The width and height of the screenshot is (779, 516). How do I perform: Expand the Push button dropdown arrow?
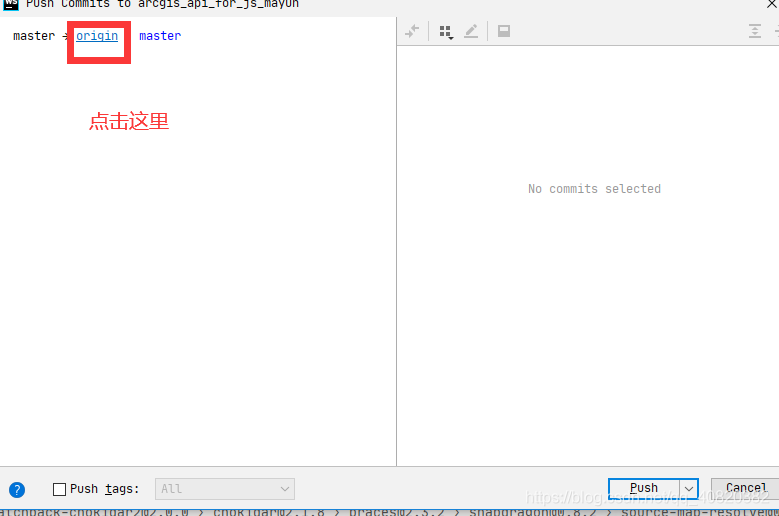point(689,489)
